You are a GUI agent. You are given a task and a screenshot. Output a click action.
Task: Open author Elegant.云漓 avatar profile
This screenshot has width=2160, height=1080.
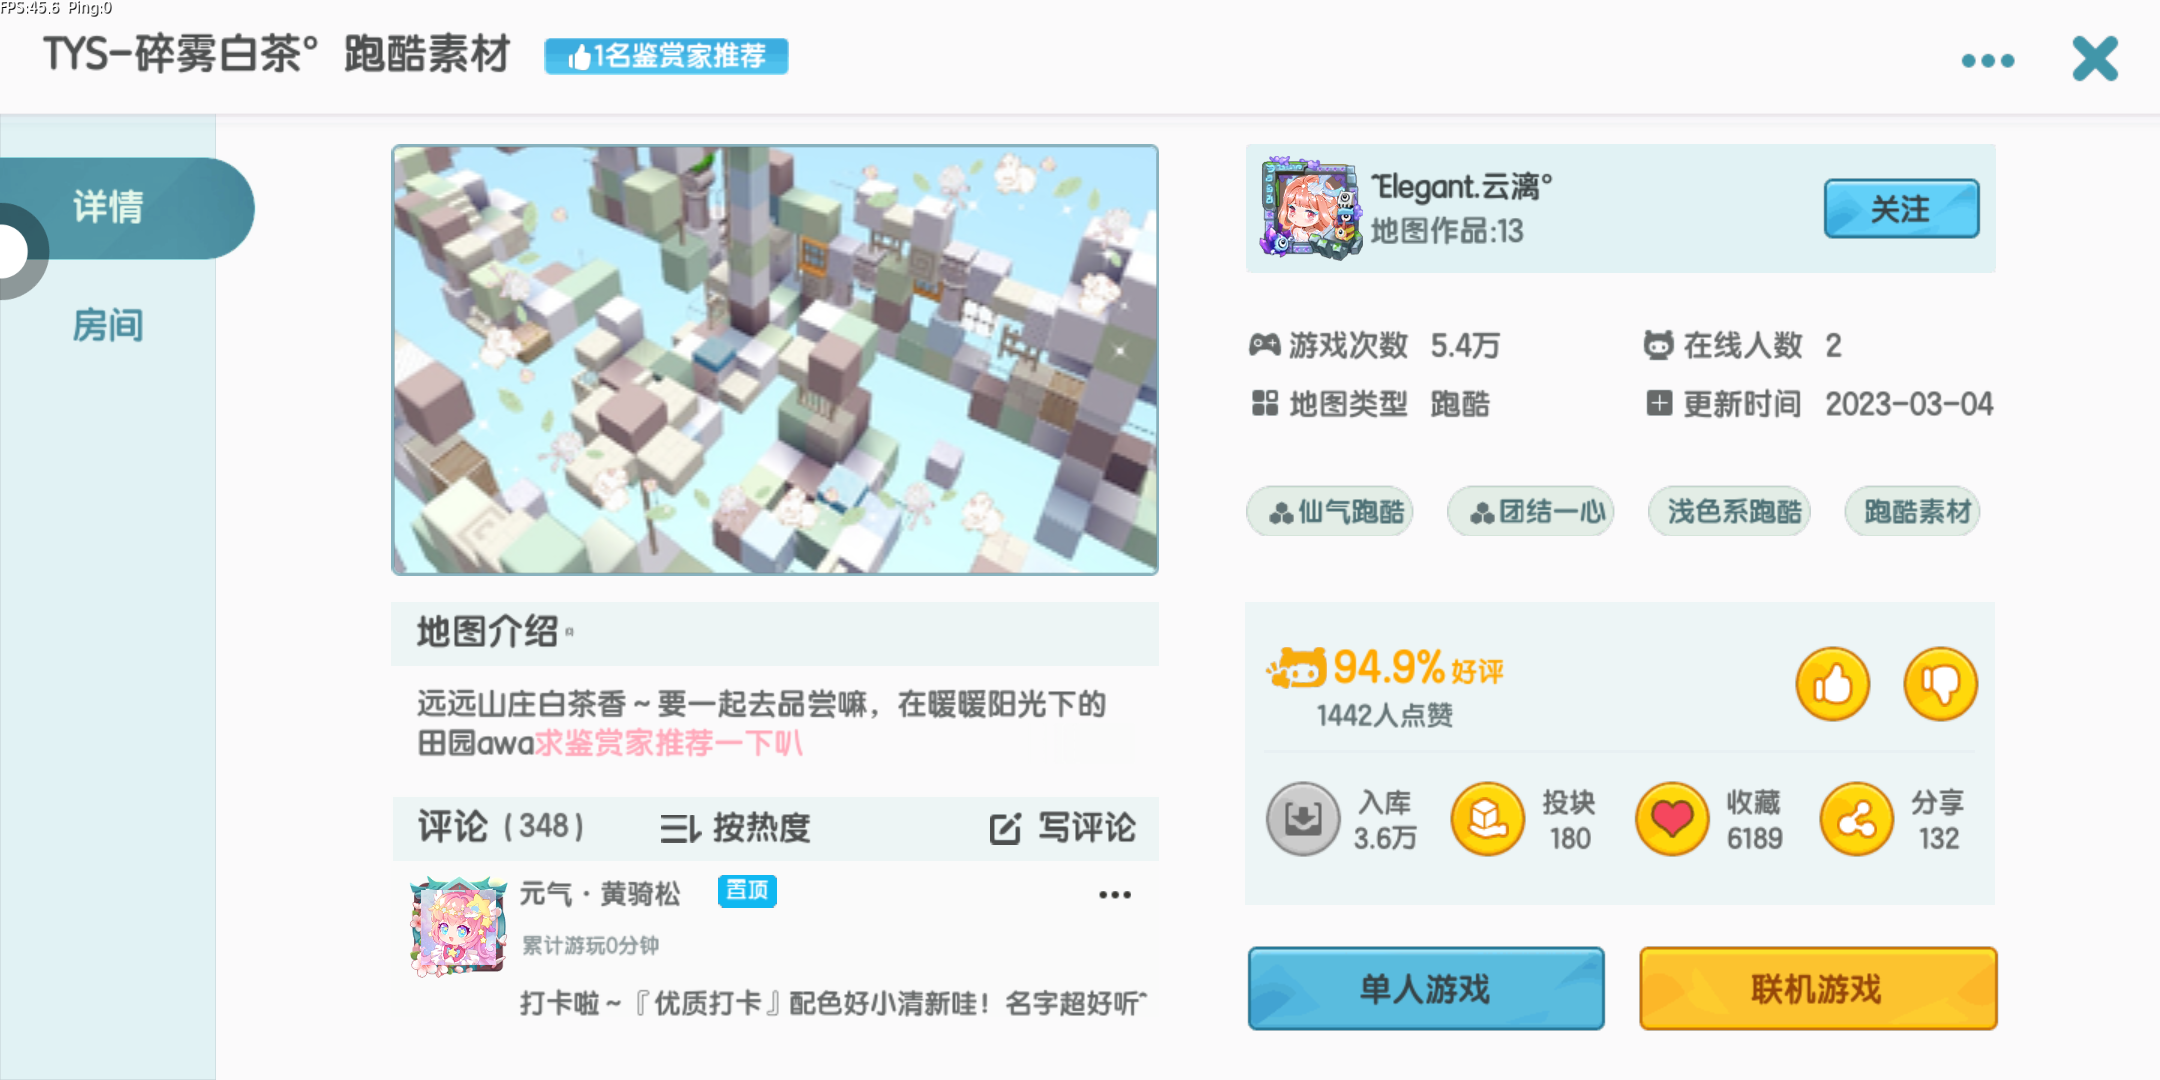1311,208
